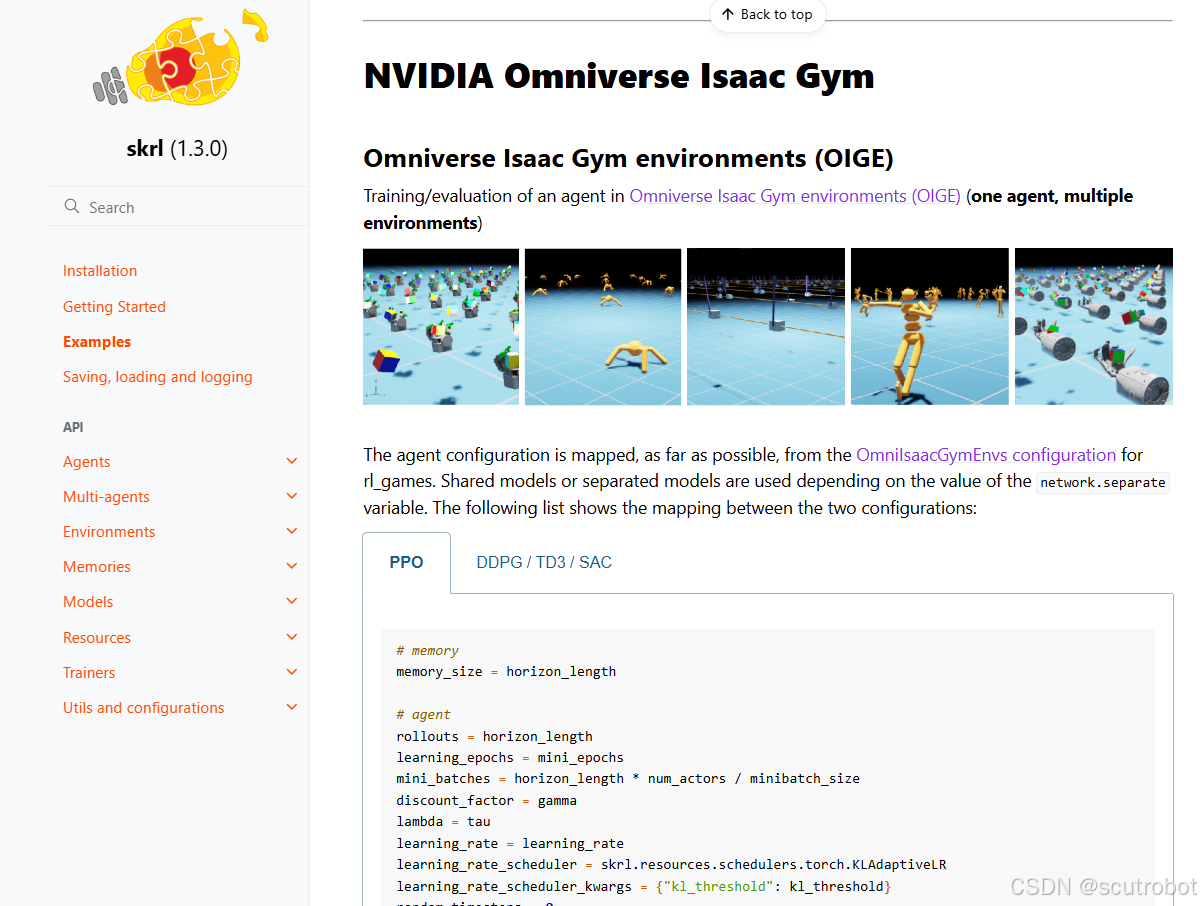
Task: Expand the Agents chevron
Action: (292, 461)
